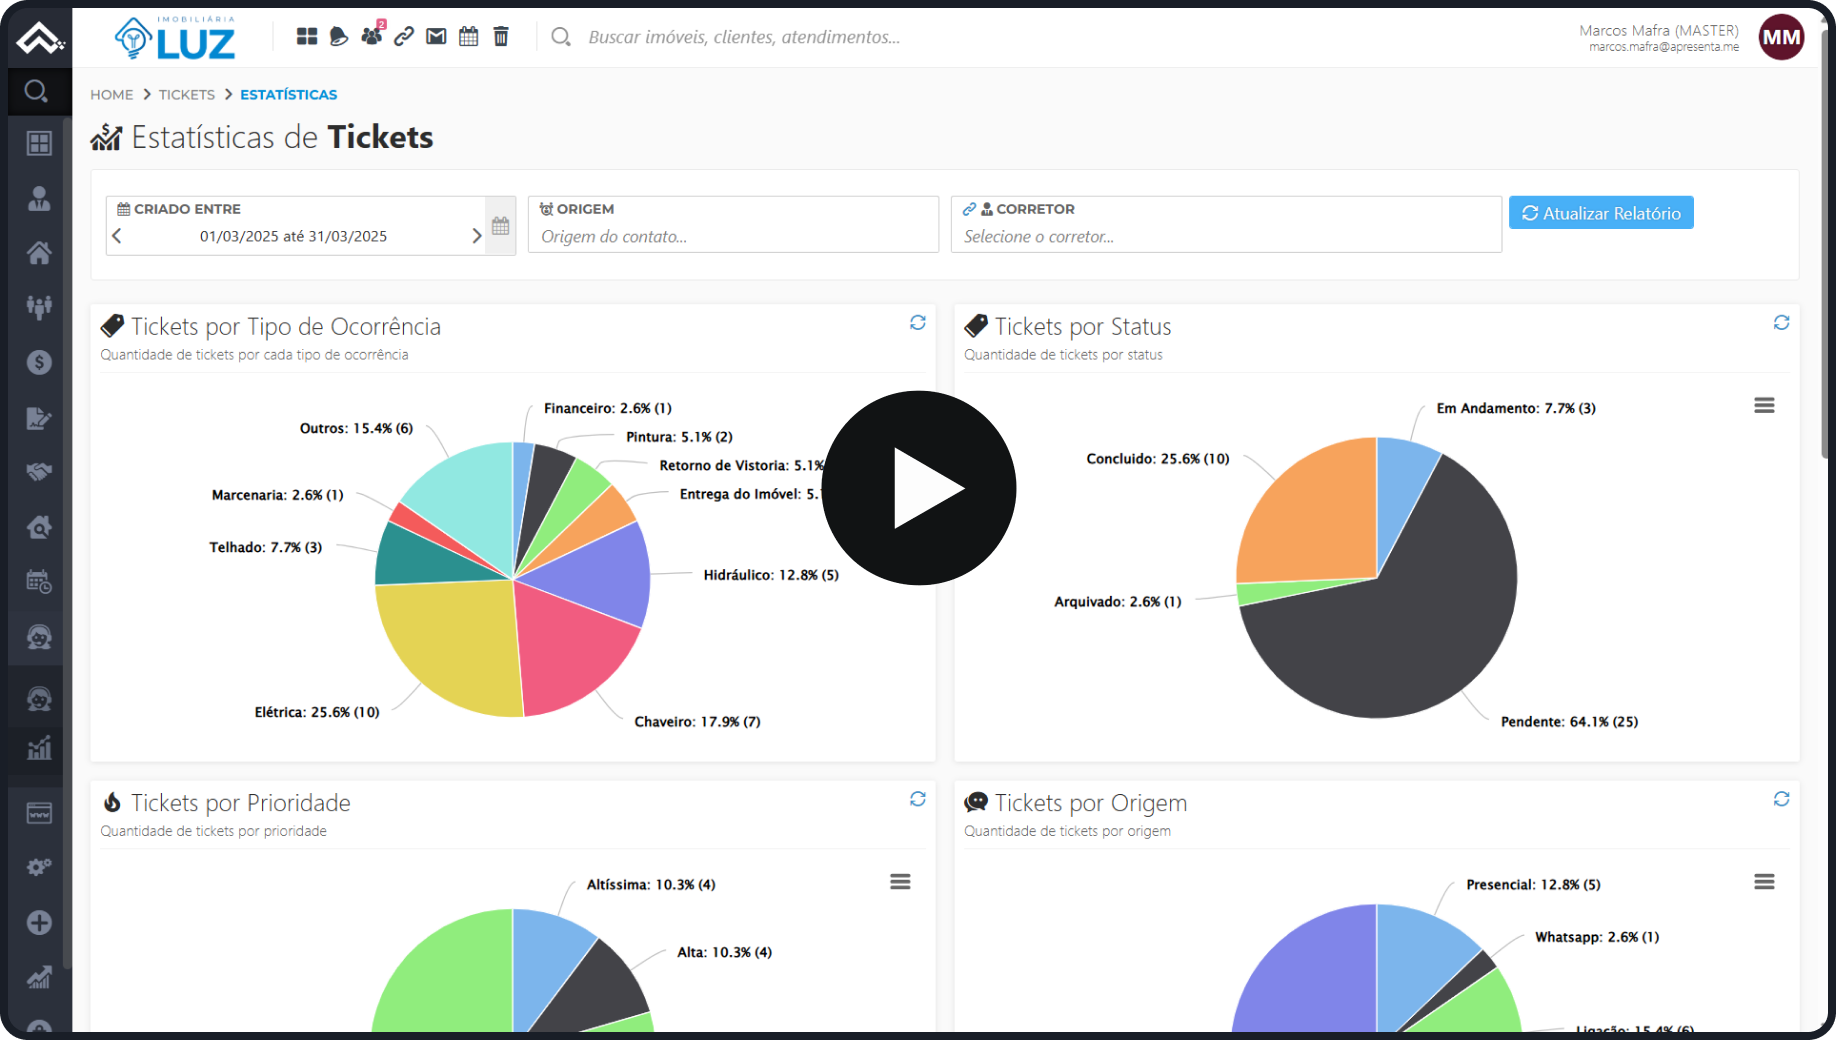Open the Corretor selection dropdown
The width and height of the screenshot is (1836, 1040).
point(1225,237)
